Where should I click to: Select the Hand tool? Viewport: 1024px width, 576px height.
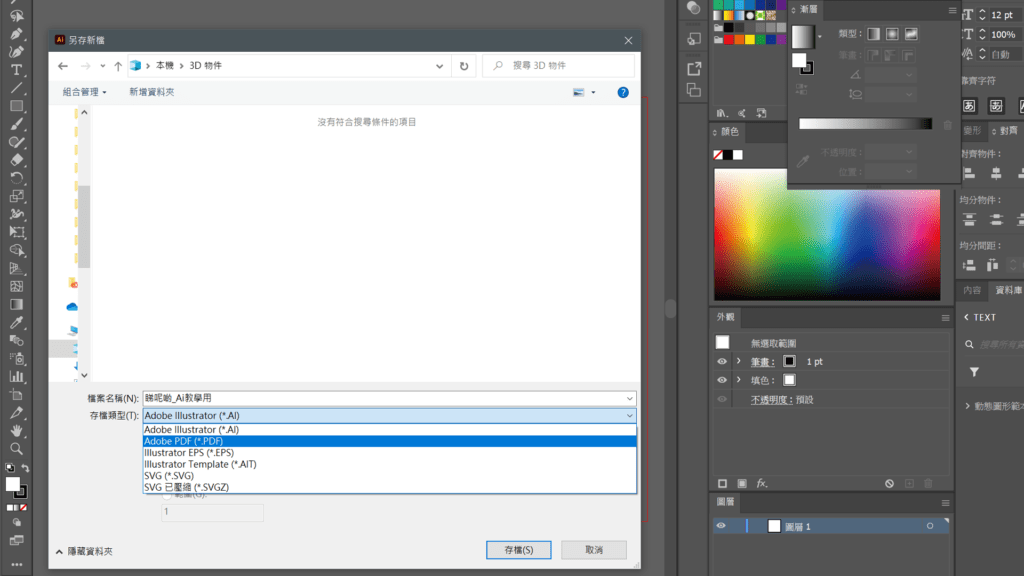(16, 431)
